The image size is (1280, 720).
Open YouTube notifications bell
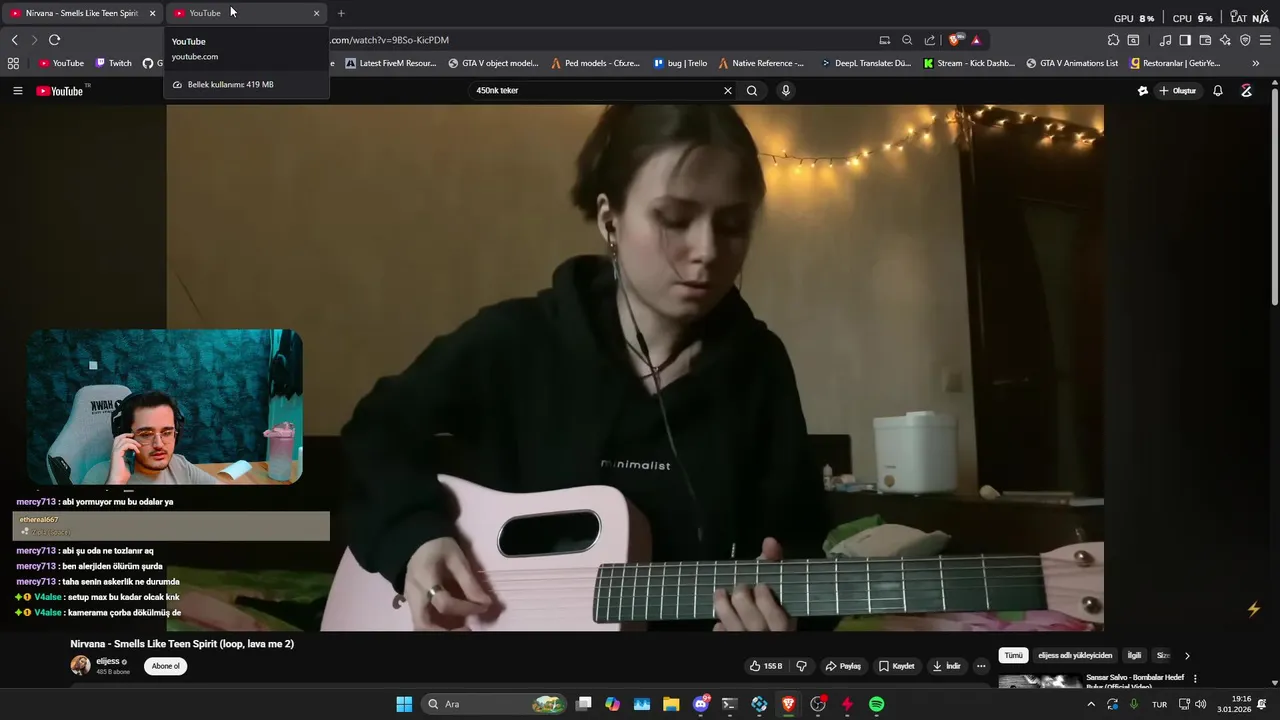[1218, 91]
